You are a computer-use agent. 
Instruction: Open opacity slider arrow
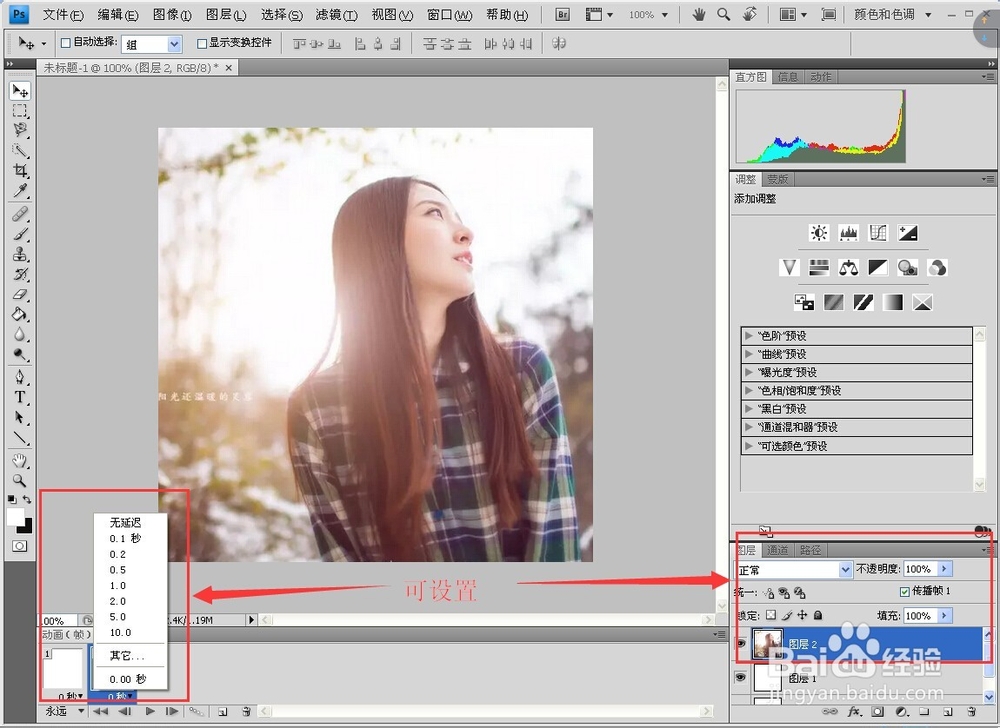945,569
